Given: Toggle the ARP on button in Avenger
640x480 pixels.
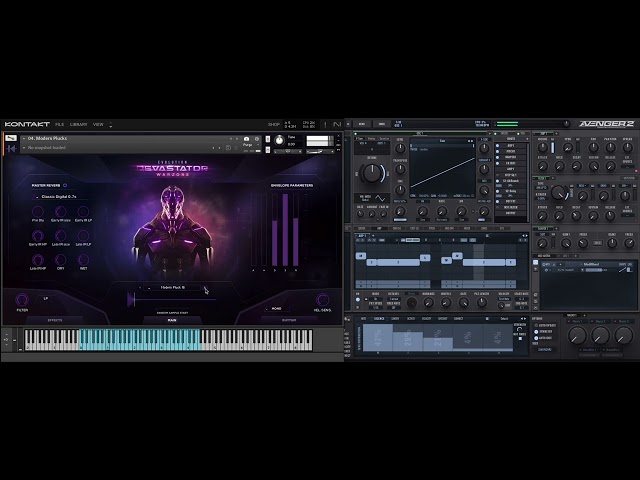Looking at the screenshot, I should (358, 300).
